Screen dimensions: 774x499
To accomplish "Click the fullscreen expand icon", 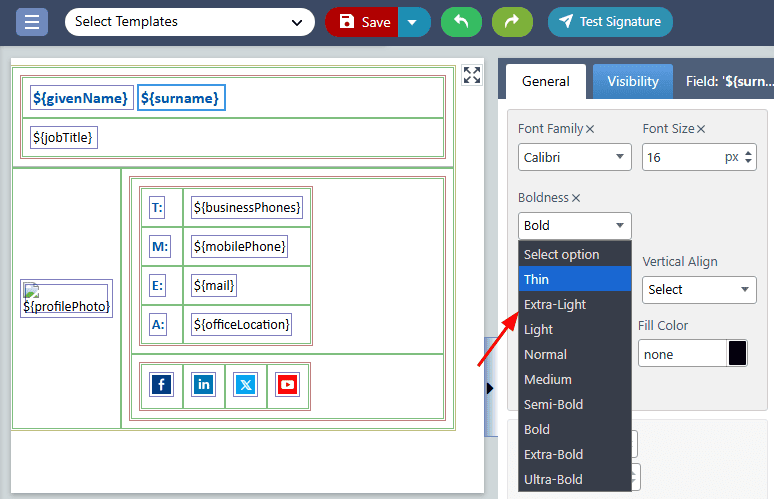I will pos(472,75).
